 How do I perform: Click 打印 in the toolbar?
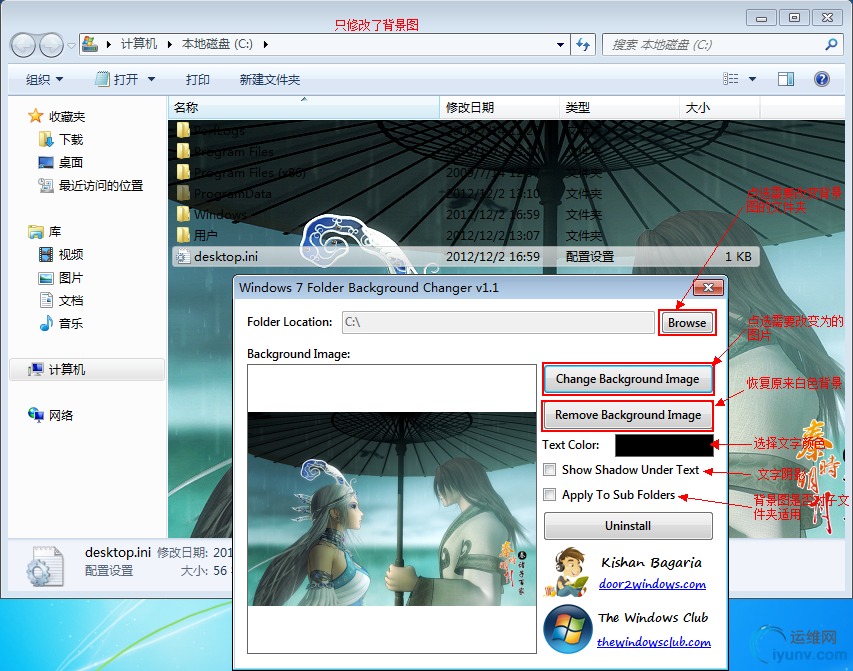197,79
